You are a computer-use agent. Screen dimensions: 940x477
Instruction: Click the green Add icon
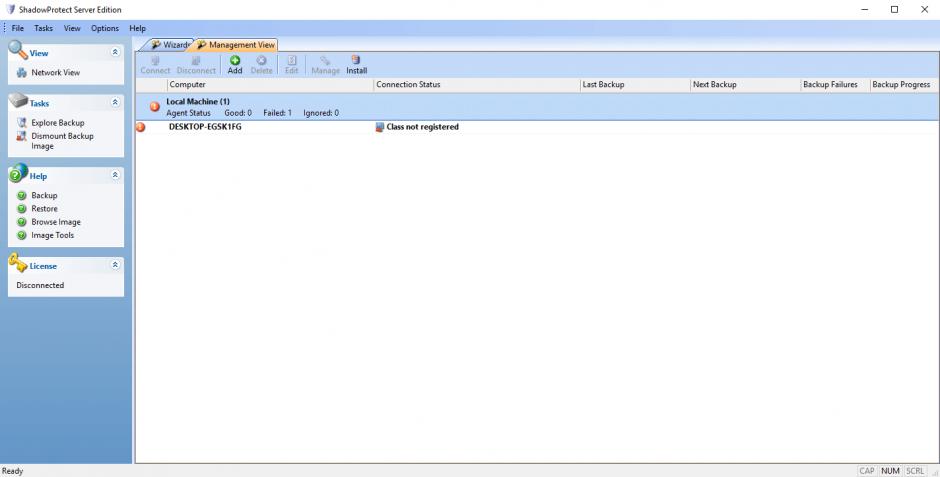click(x=235, y=60)
